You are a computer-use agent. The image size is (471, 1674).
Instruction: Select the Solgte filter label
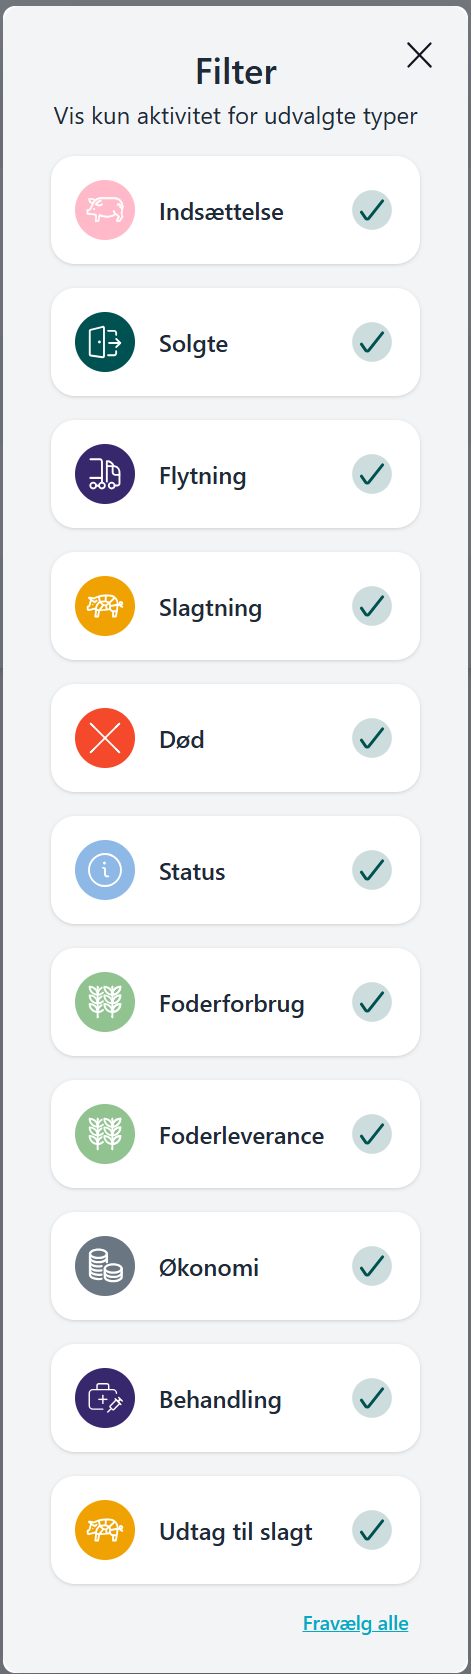point(194,344)
